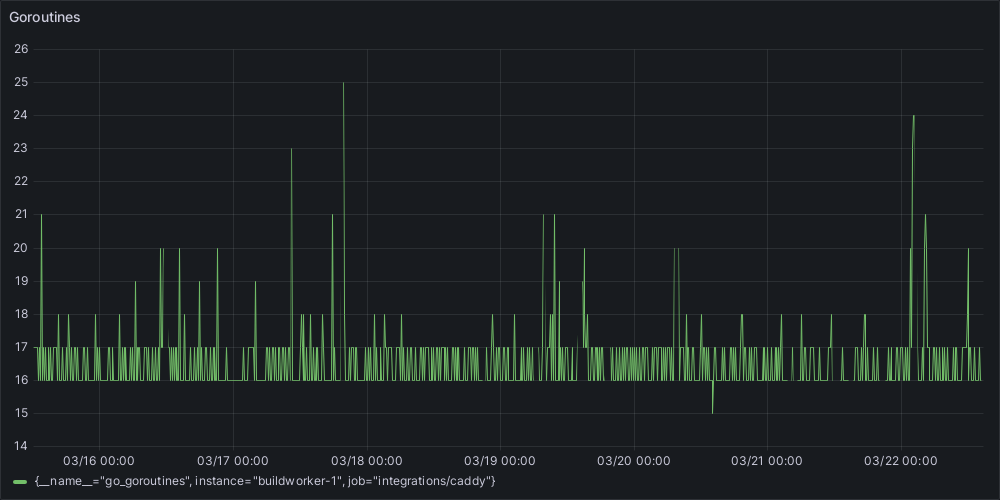The height and width of the screenshot is (500, 1000).
Task: Click the 03/21 00:00 x-axis label
Action: coord(768,461)
